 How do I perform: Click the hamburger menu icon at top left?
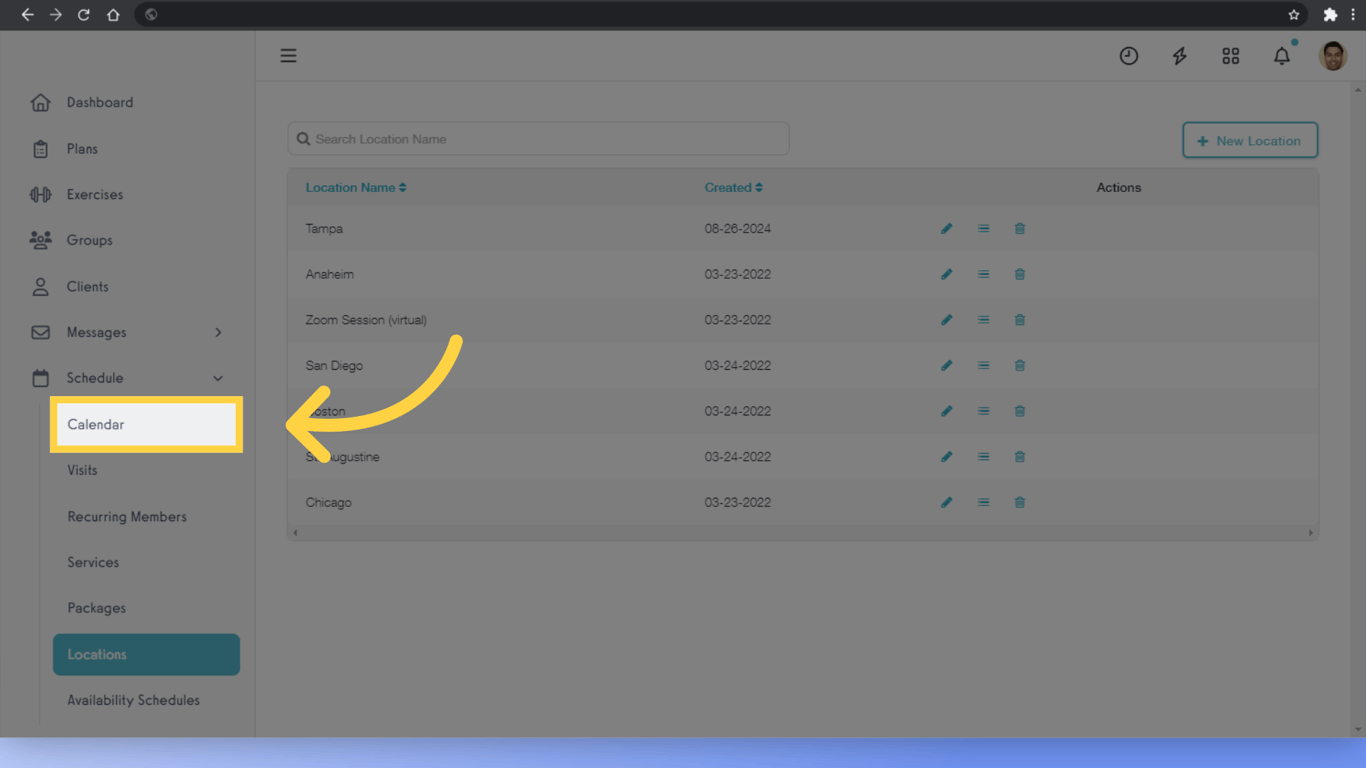click(x=288, y=55)
